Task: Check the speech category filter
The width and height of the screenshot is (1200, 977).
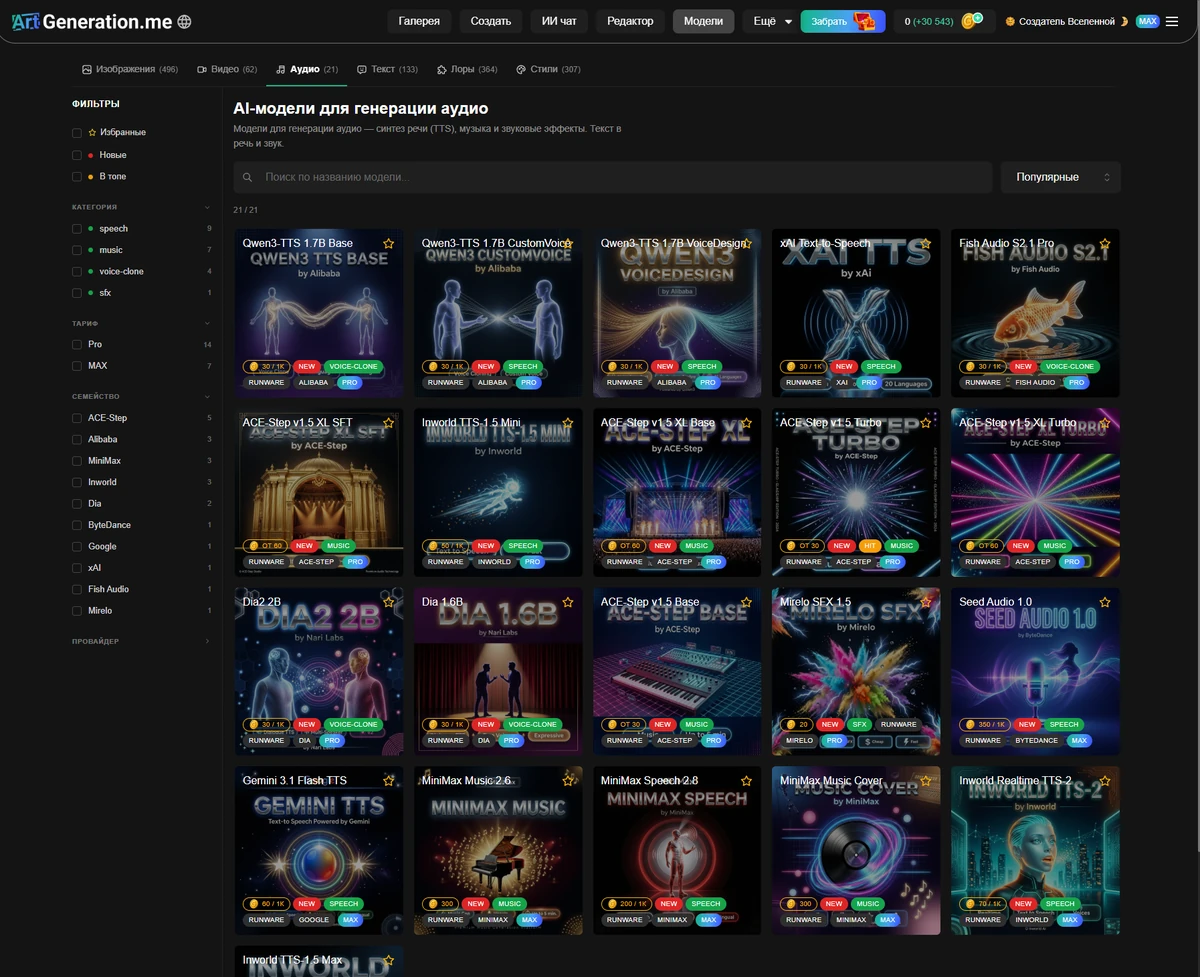Action: click(x=77, y=228)
